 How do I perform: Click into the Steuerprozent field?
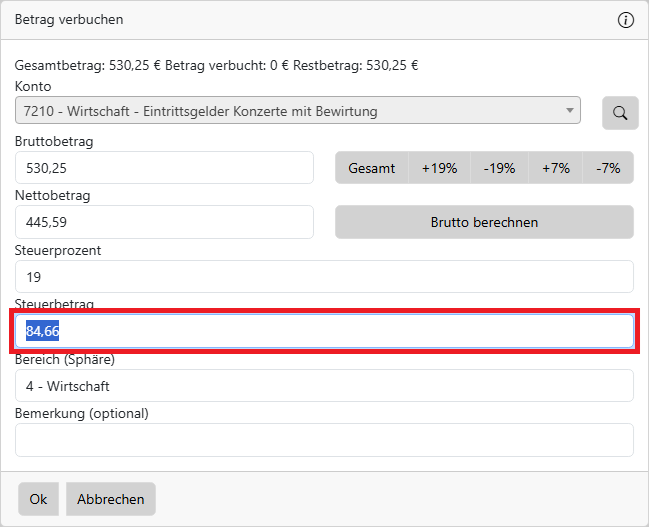point(324,277)
